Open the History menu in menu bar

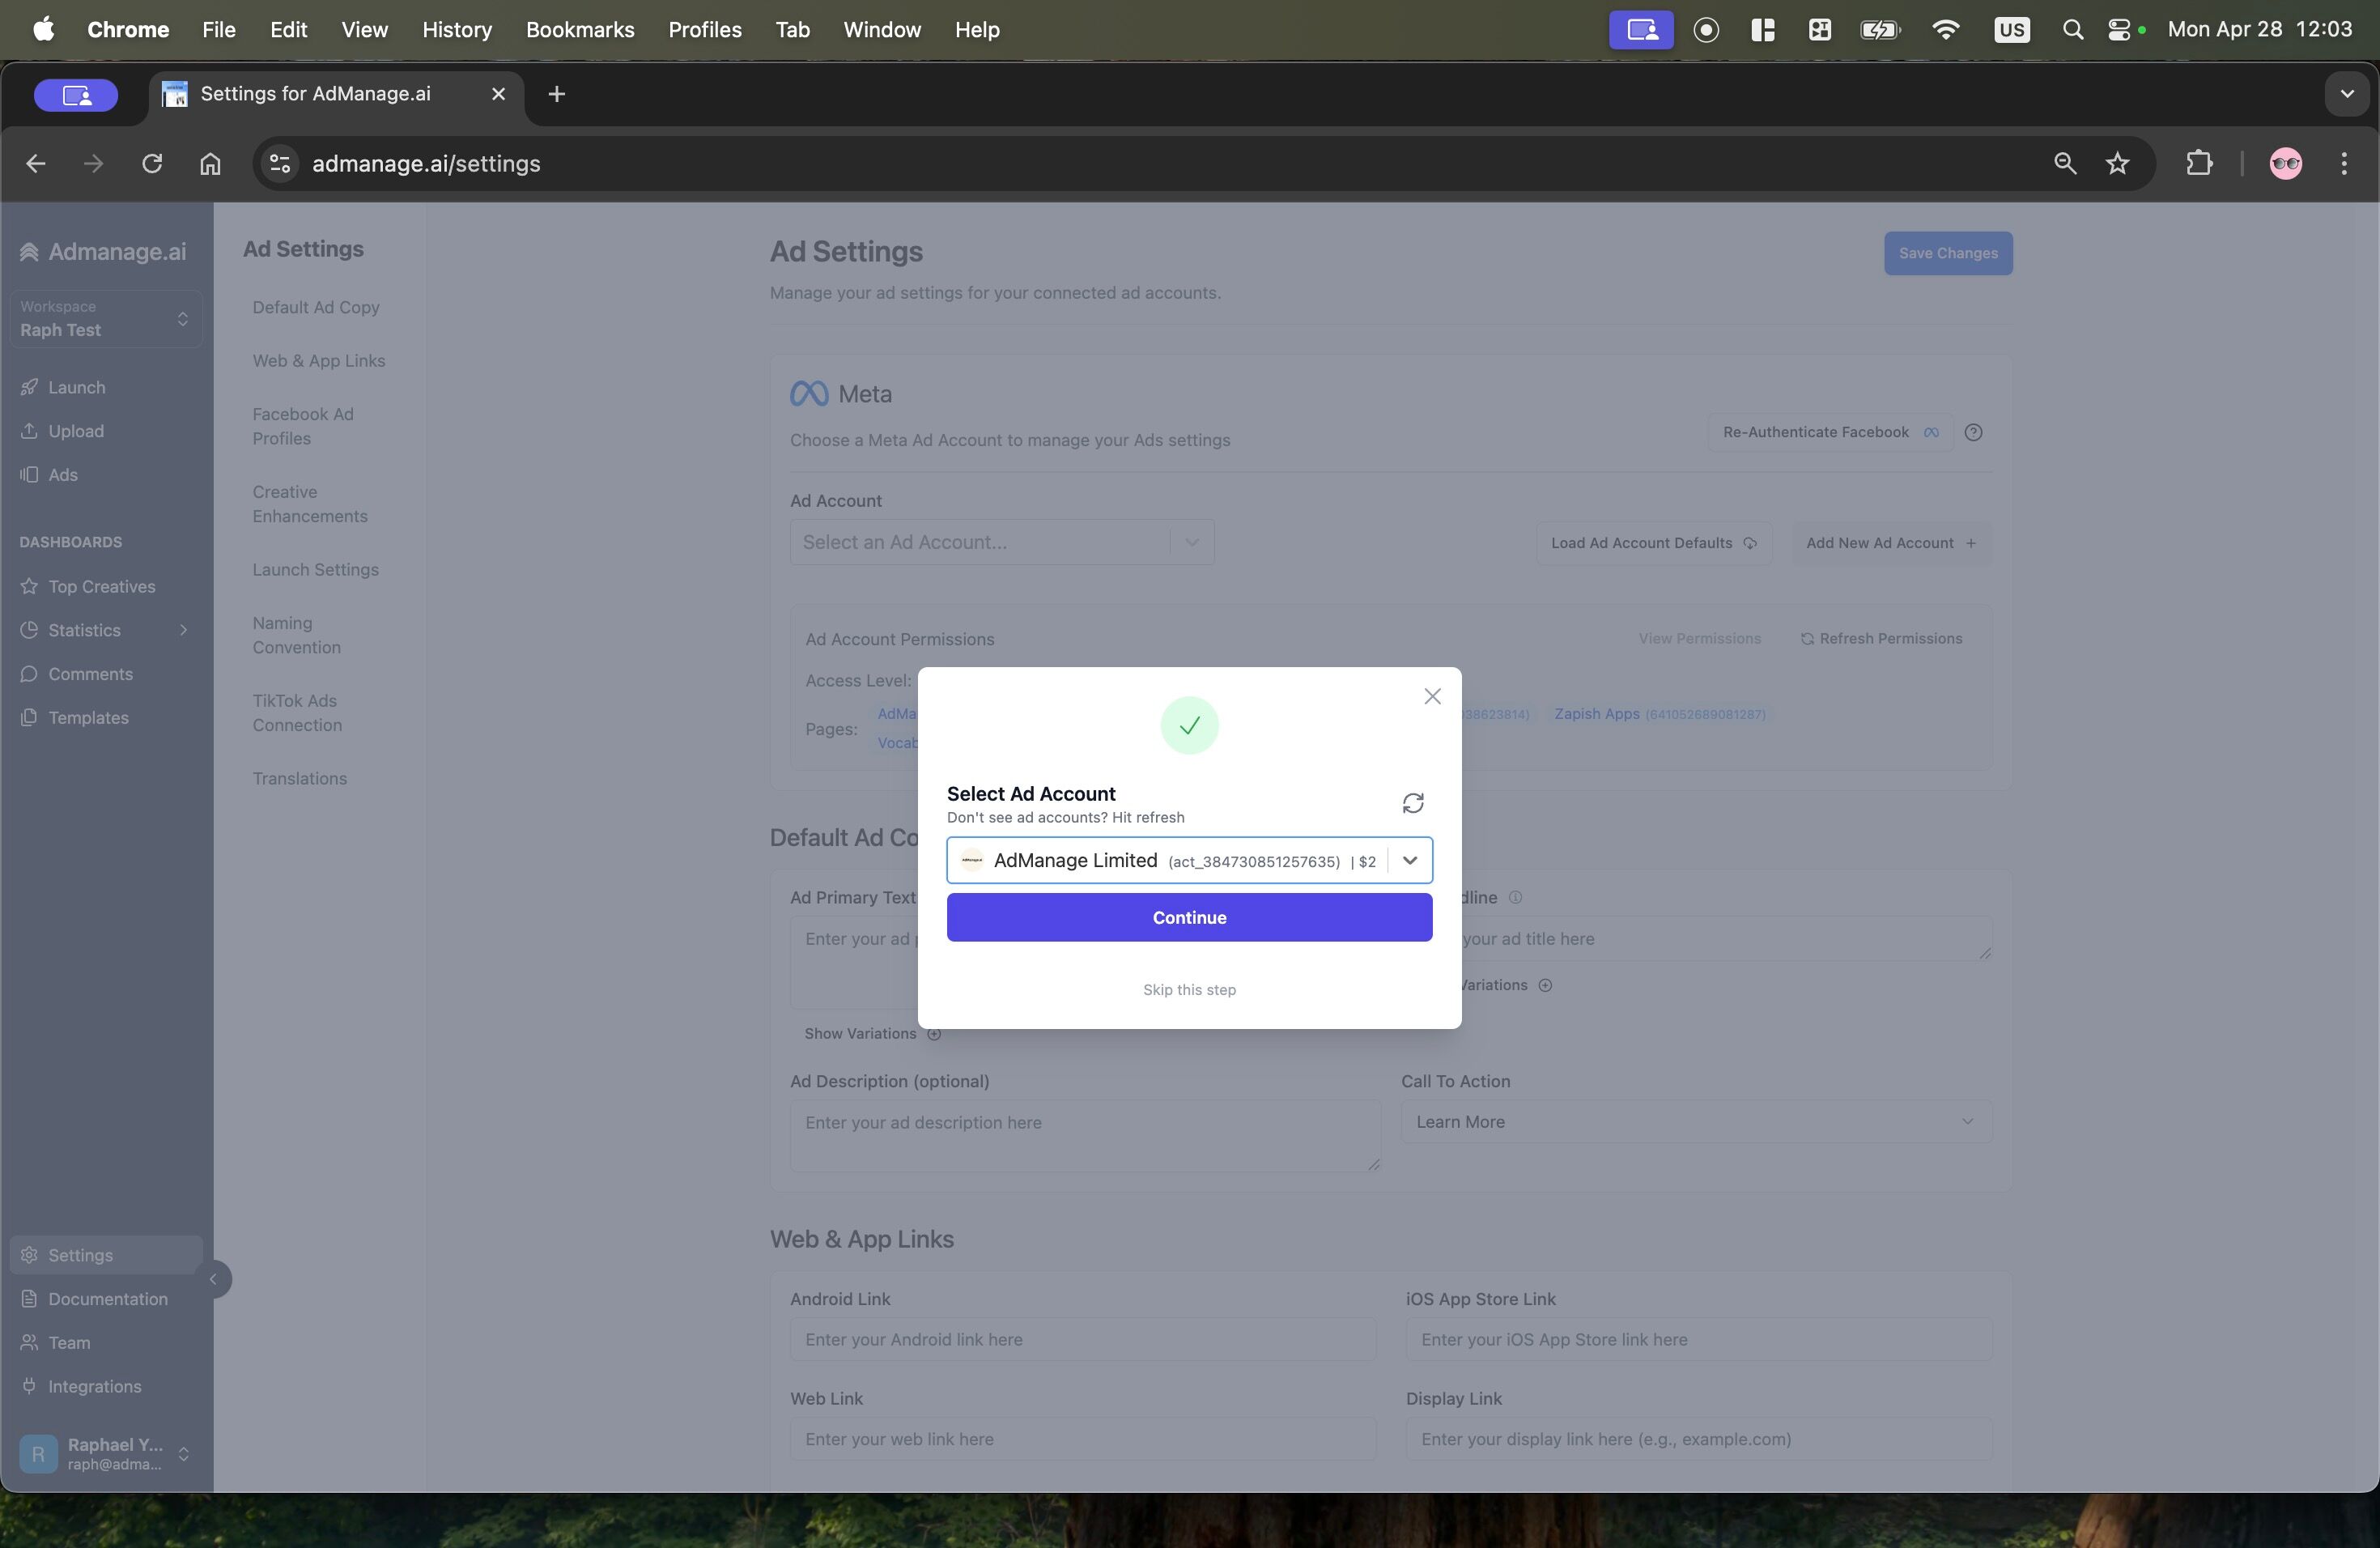click(456, 30)
